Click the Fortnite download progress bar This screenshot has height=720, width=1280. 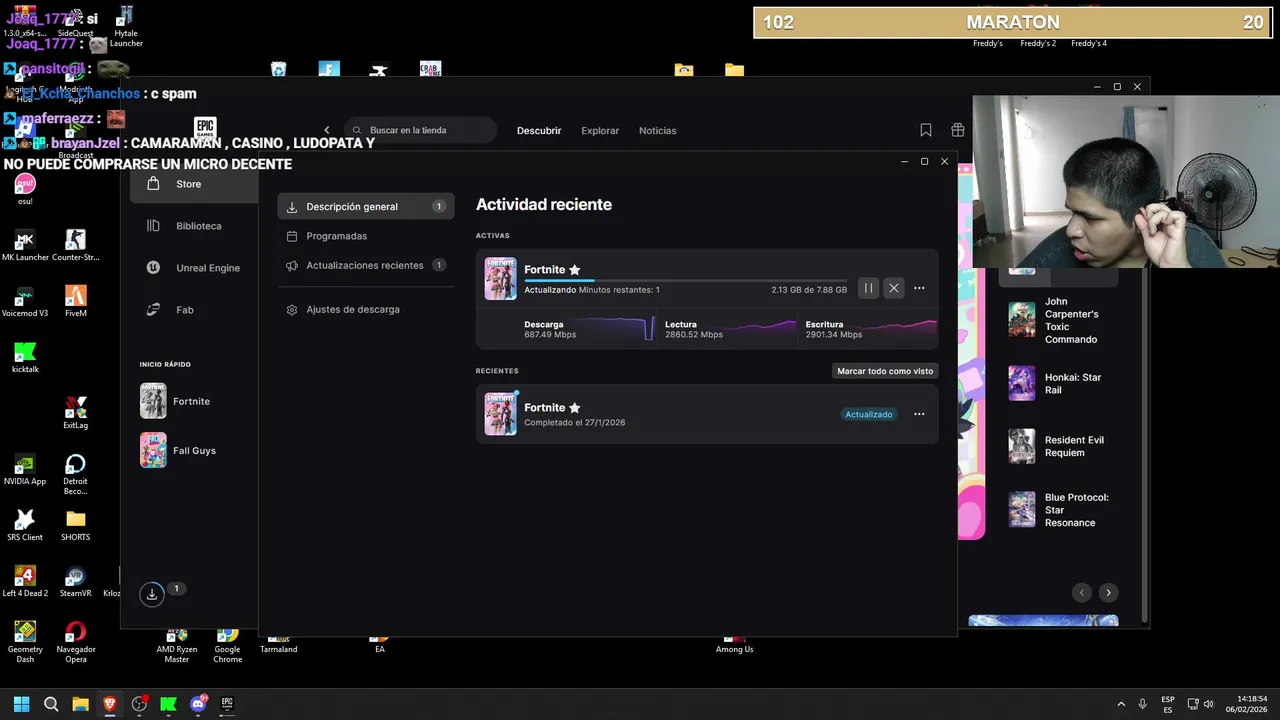coord(685,281)
